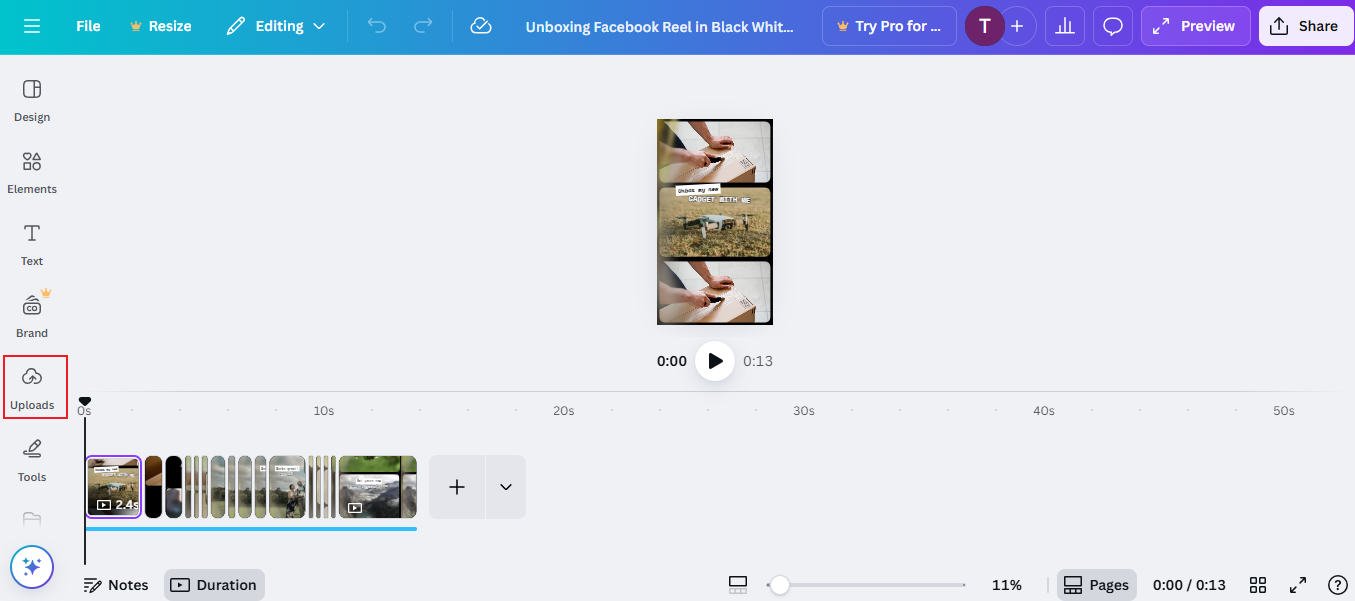
Task: Open the Canva AI sparkle assistant
Action: point(31,566)
